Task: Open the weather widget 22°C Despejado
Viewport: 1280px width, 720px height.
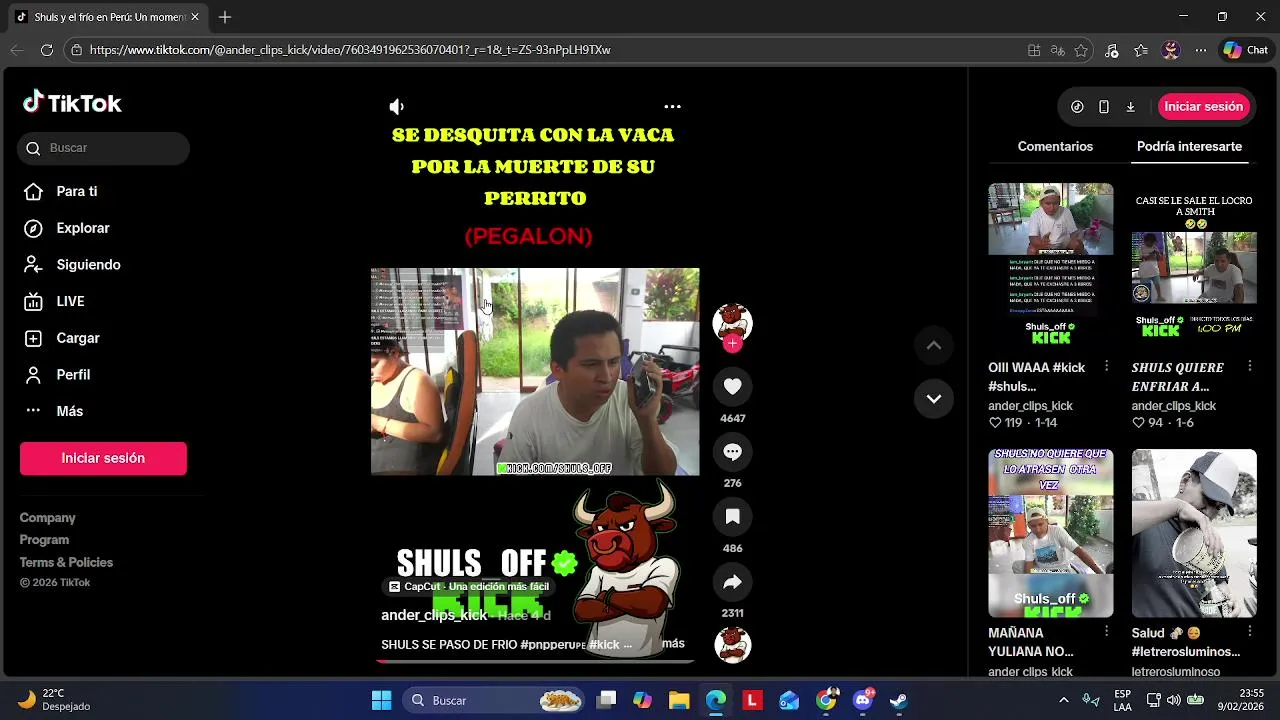Action: pos(55,700)
